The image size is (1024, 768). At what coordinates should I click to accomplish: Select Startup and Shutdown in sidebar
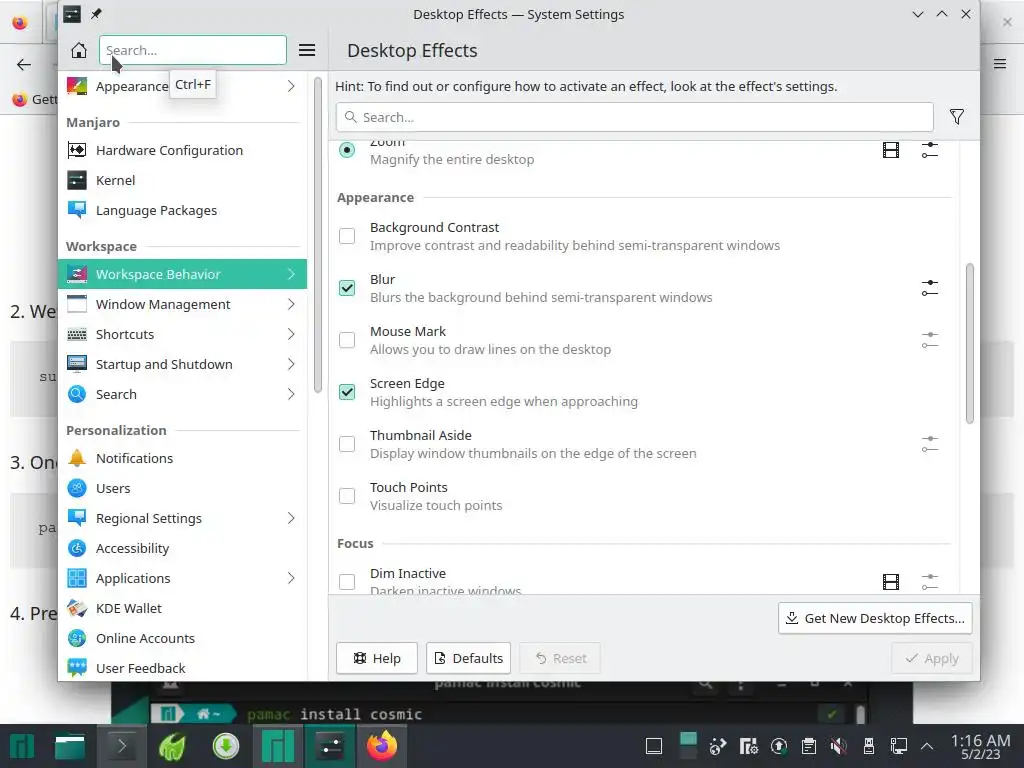182,364
